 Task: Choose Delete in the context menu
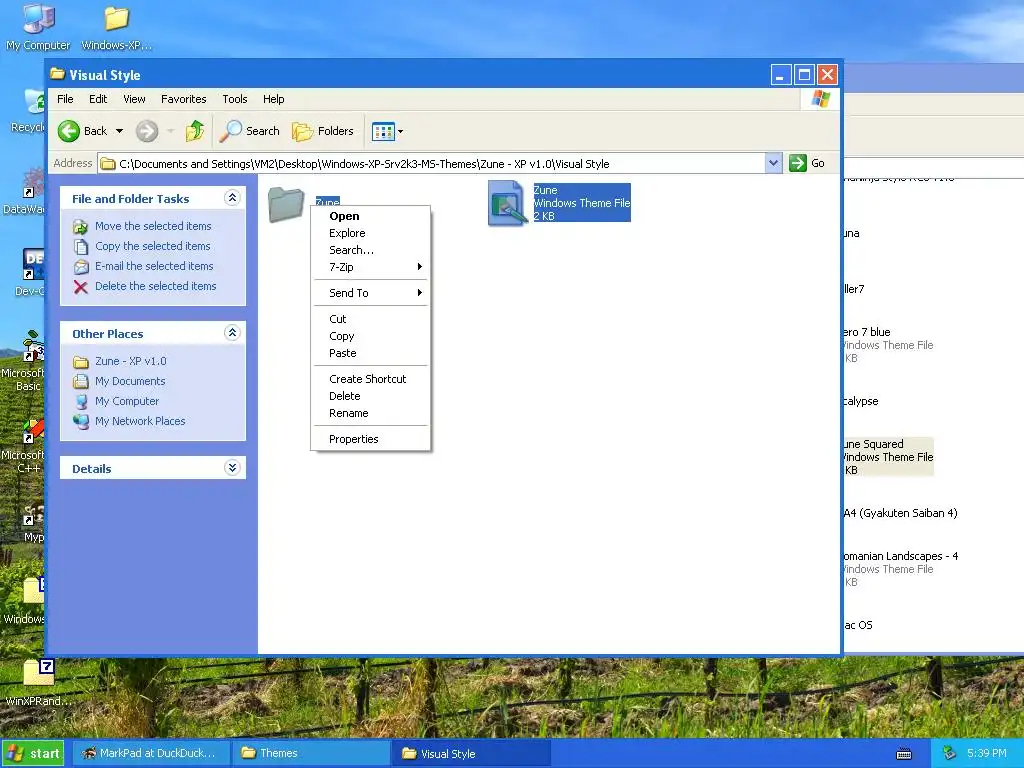(x=370, y=396)
